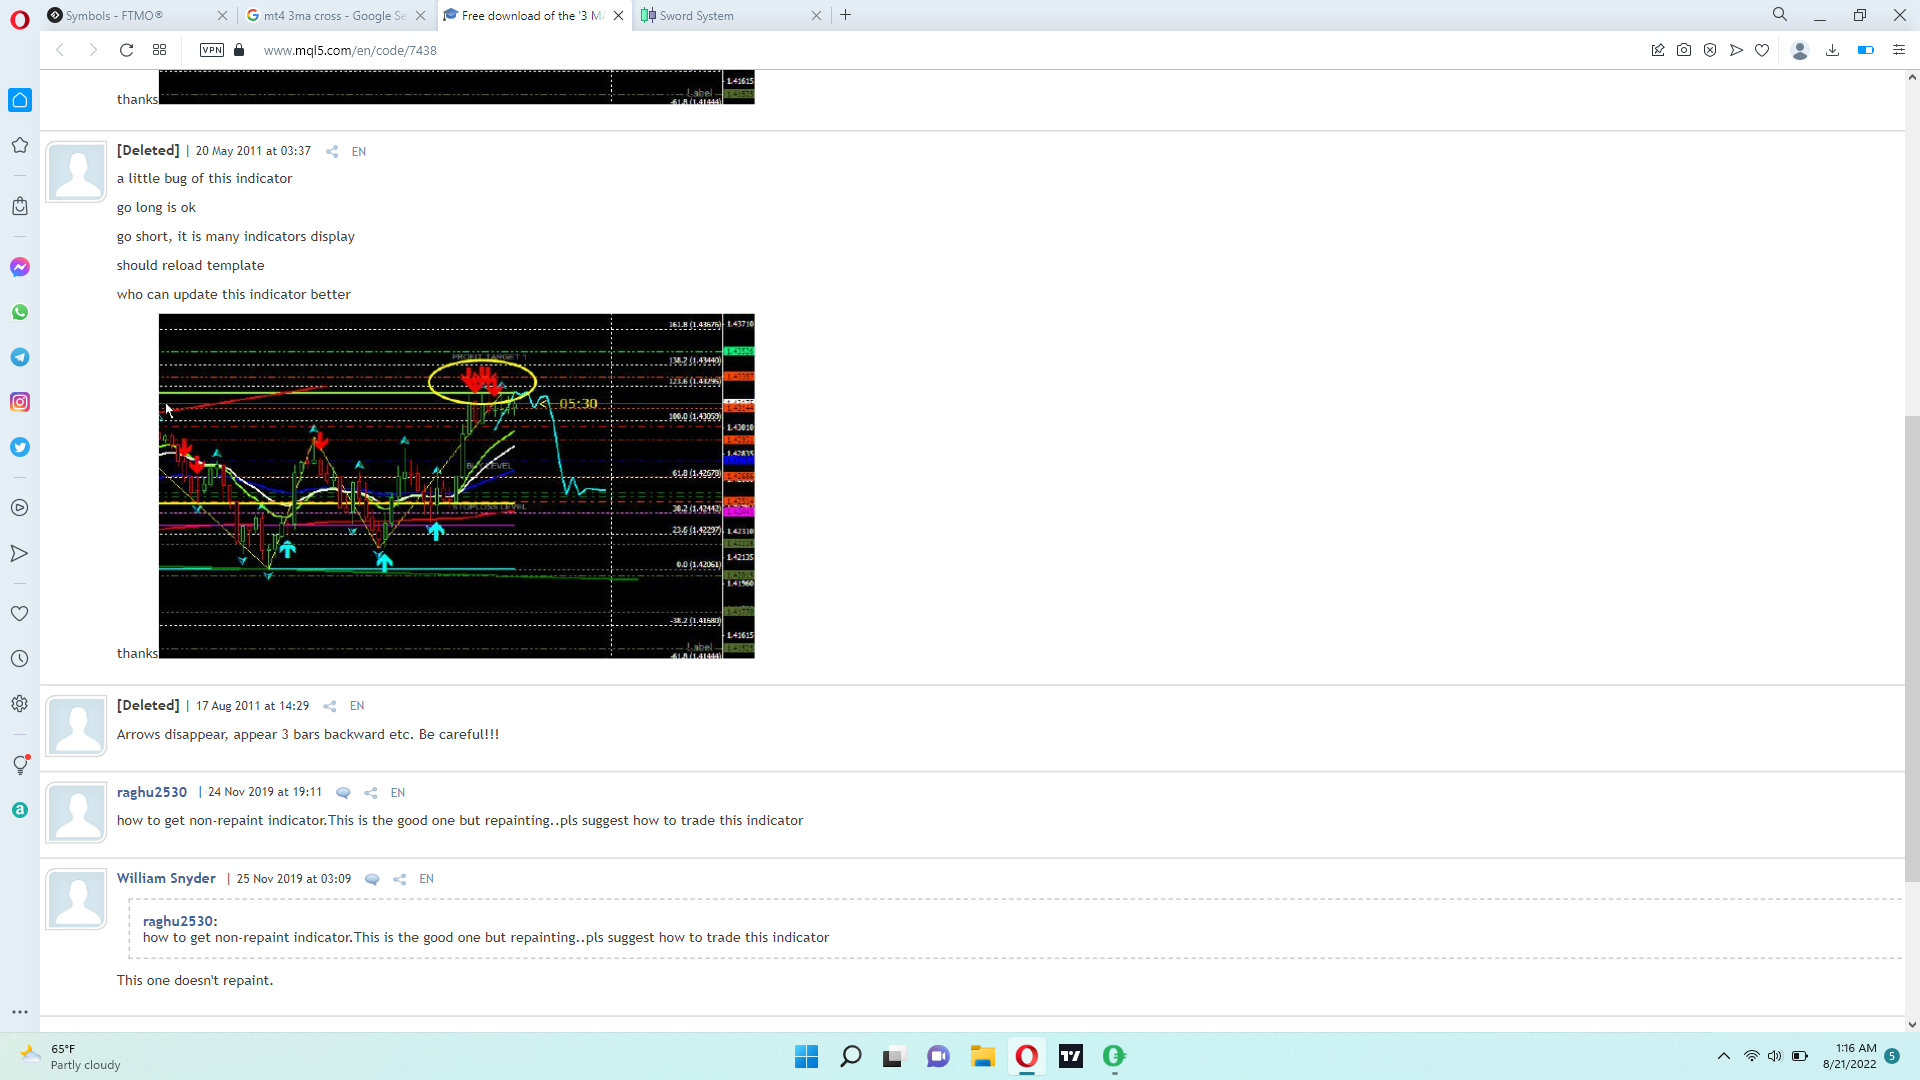The width and height of the screenshot is (1920, 1080).
Task: Add page to bookmarks heart icon
Action: 1762,50
